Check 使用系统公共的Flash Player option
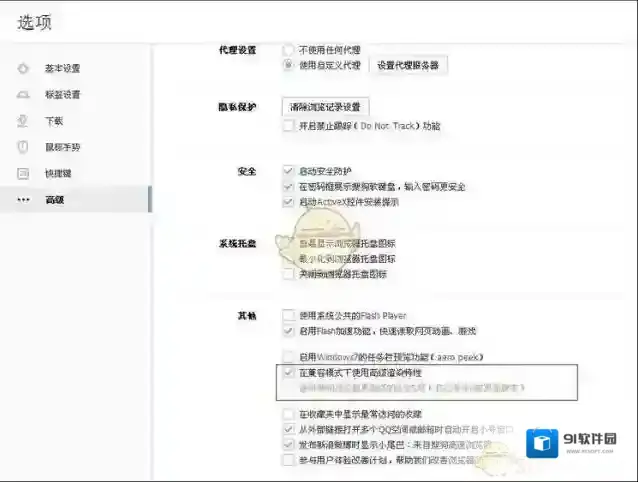 289,314
